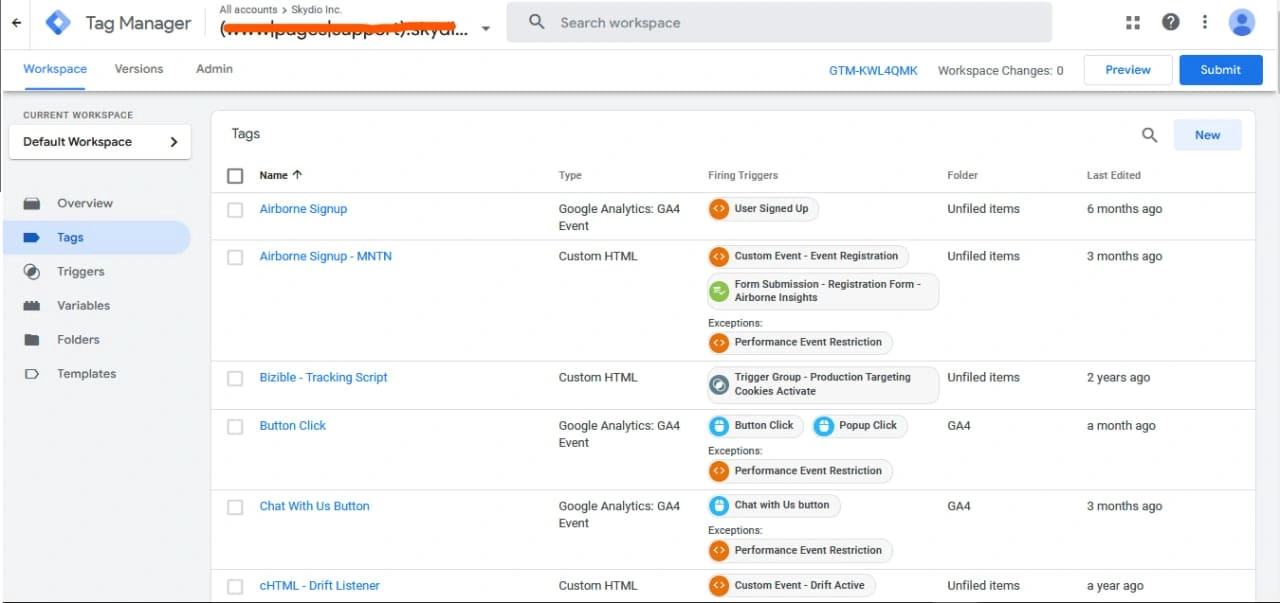
Task: Click the Search workspace field
Action: (x=779, y=22)
